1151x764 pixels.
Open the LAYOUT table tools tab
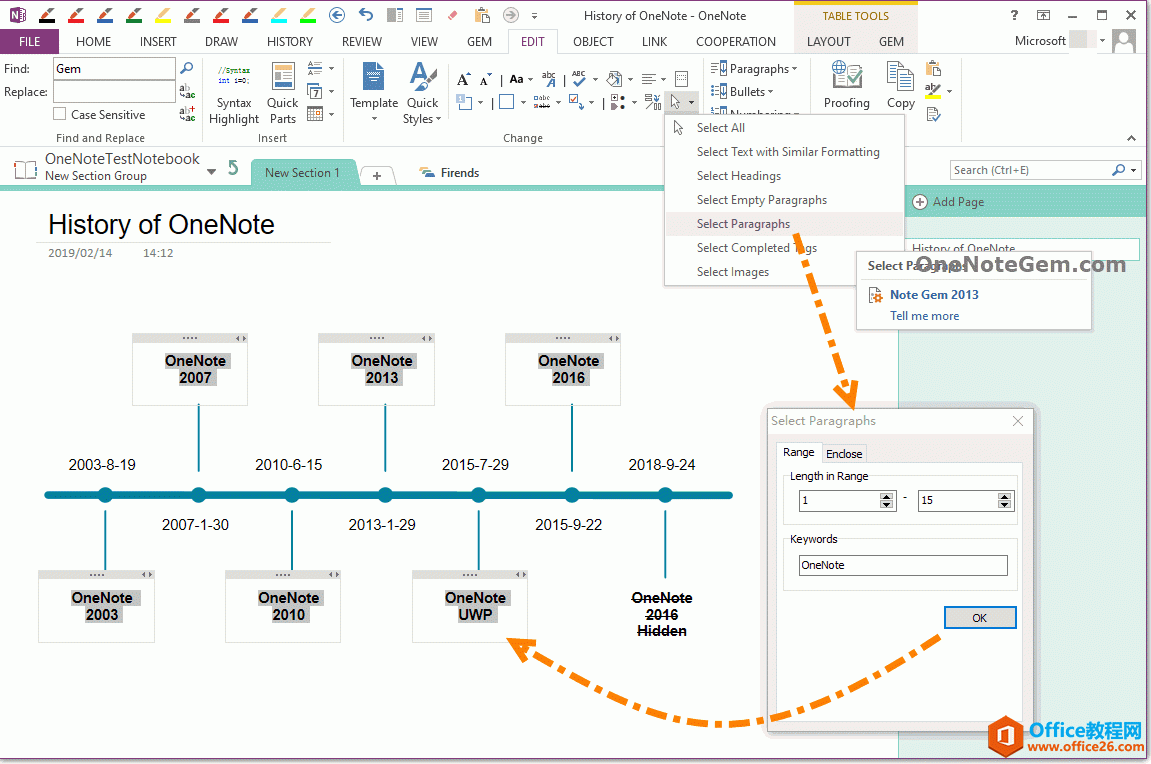(829, 42)
